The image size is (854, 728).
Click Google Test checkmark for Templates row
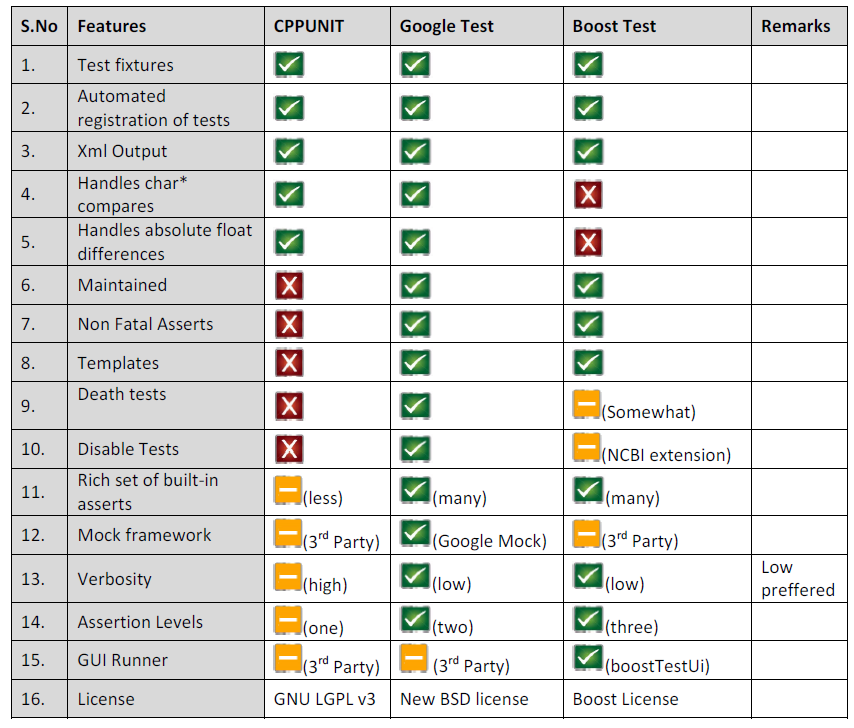tap(415, 363)
